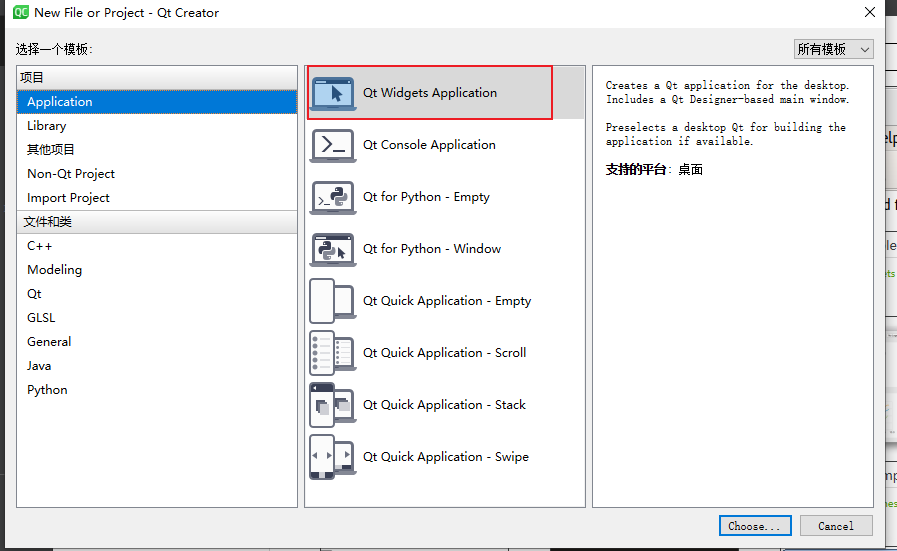Pick the Qt Quick Application - Swipe label

pos(446,457)
